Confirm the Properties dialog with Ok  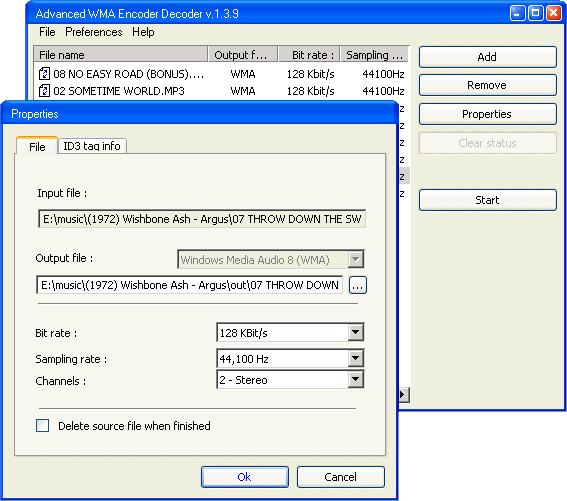[x=245, y=477]
